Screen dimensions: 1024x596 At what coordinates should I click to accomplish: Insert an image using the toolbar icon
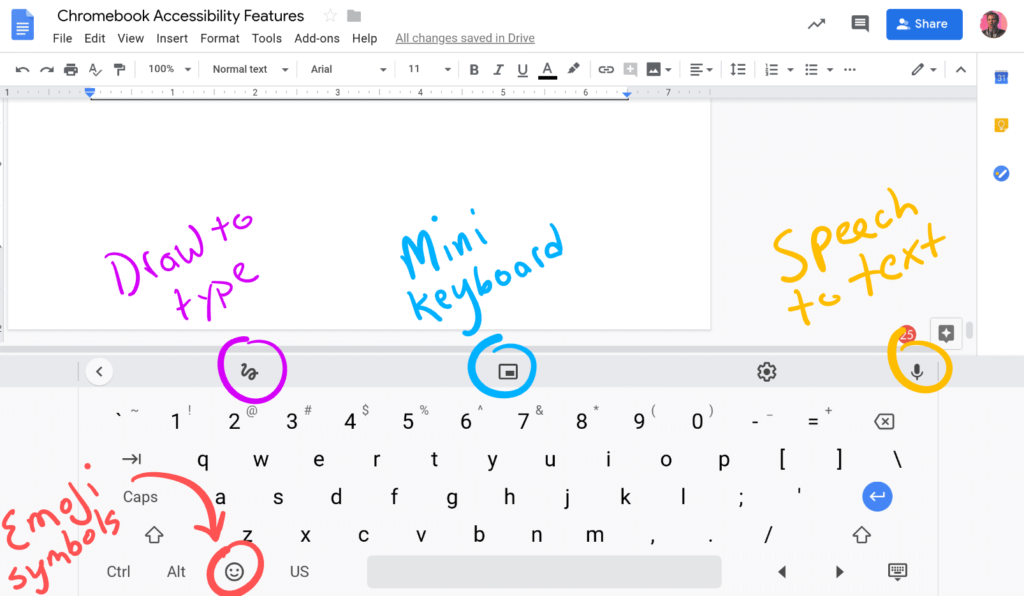click(x=655, y=69)
